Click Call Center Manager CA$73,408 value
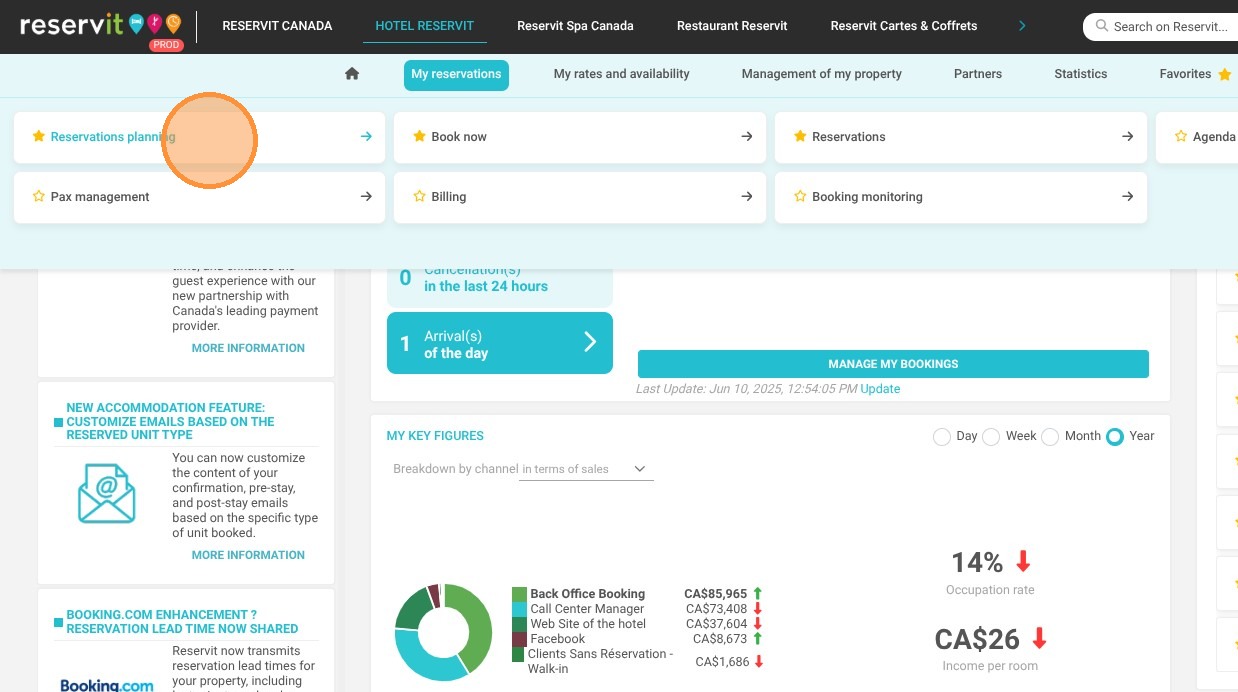1238x692 pixels. [716, 609]
